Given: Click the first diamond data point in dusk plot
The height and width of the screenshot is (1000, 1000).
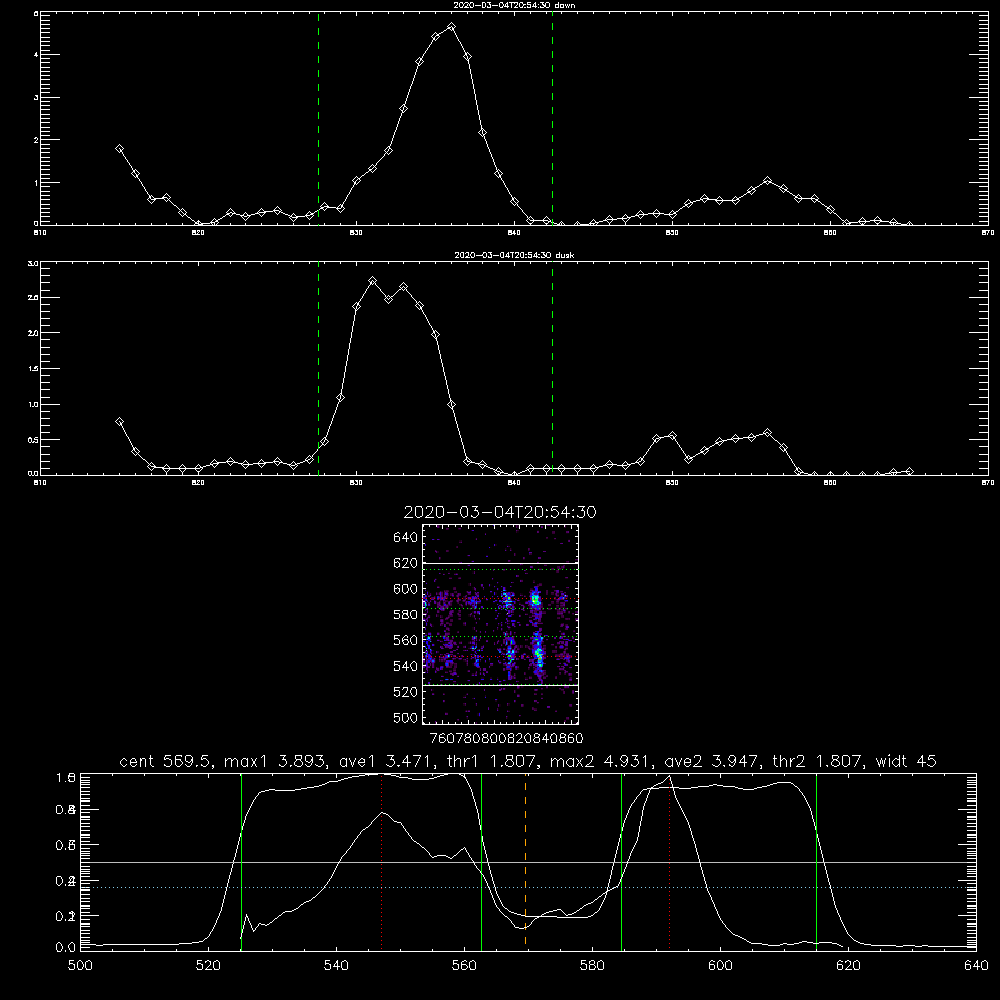Looking at the screenshot, I should (119, 422).
